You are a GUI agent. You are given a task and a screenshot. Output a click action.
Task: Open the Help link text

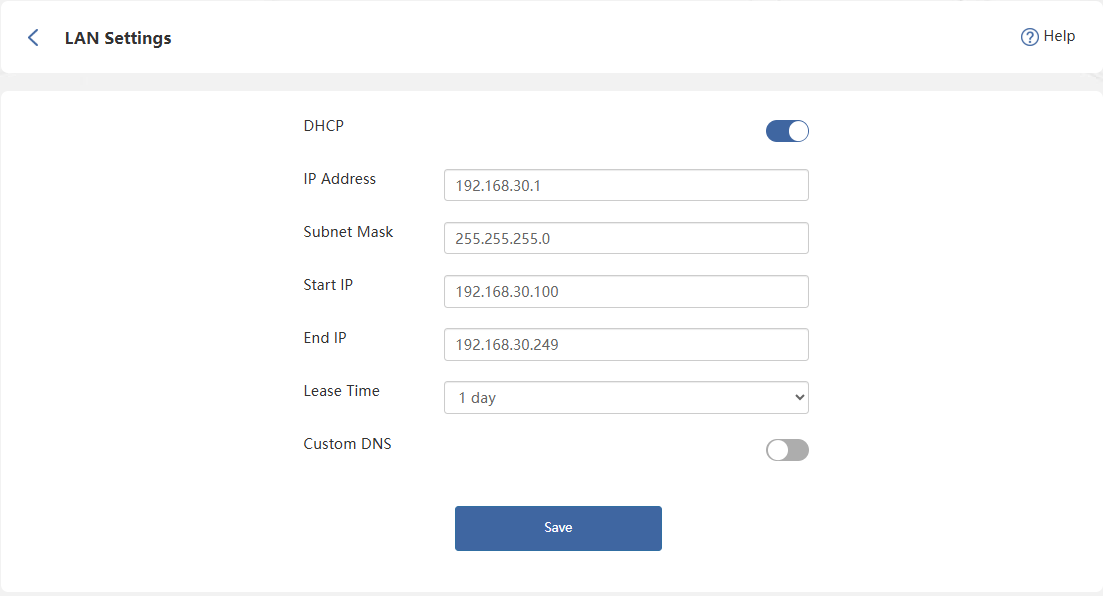(1059, 36)
